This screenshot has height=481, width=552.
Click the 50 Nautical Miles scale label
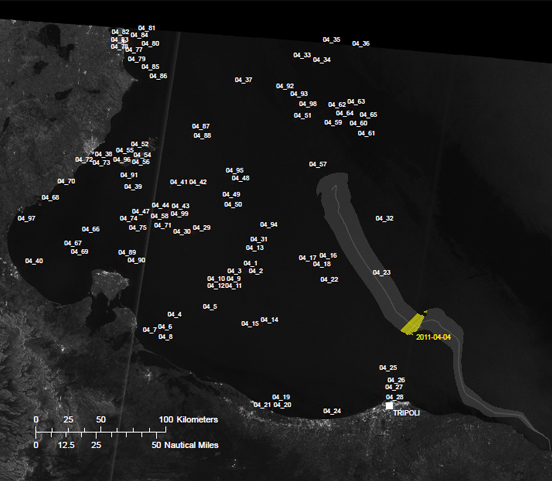[x=185, y=445]
